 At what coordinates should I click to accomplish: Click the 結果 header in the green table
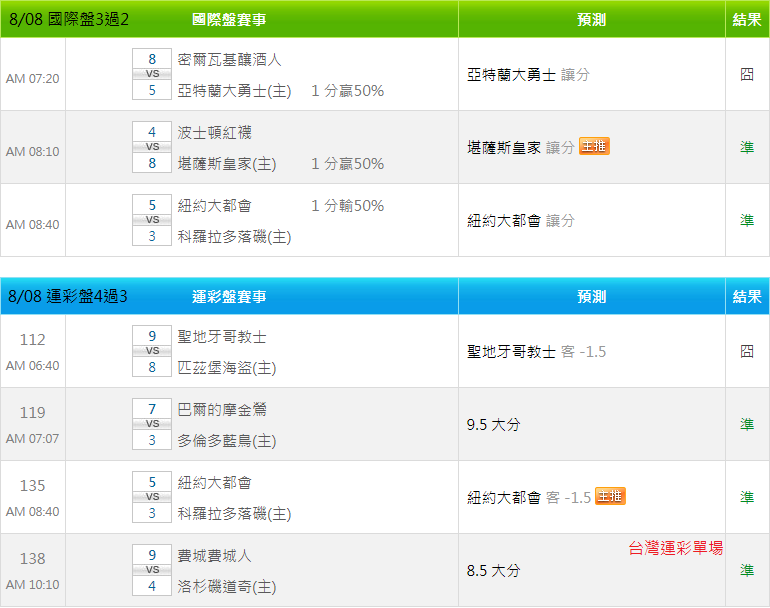(x=747, y=20)
